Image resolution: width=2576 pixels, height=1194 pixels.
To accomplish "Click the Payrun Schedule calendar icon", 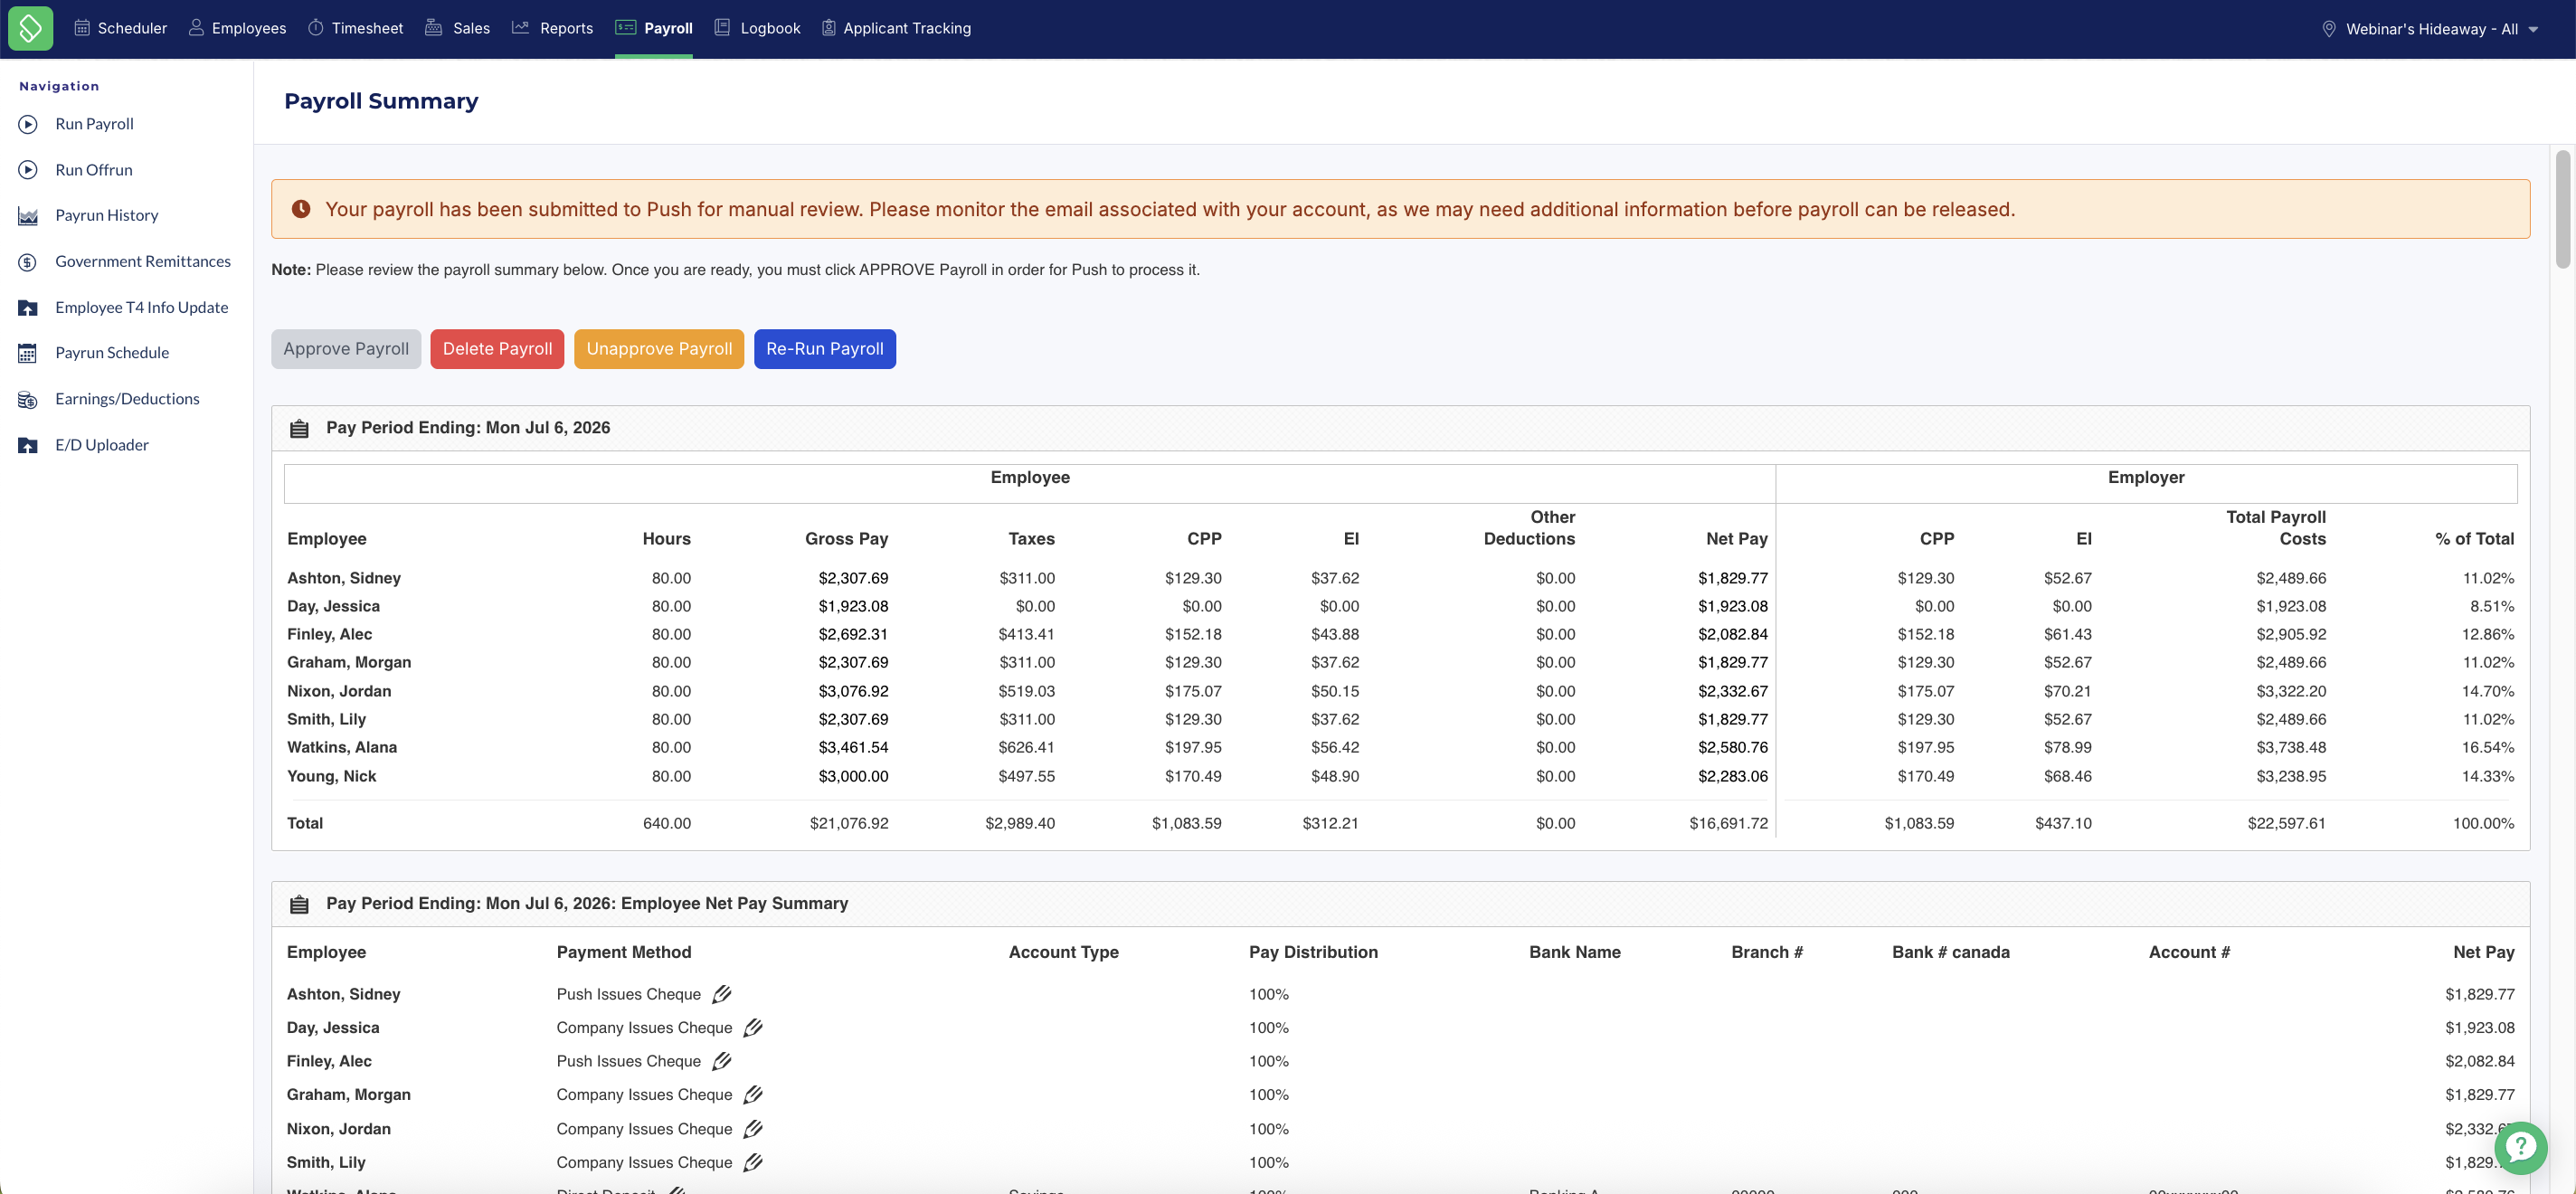I will (28, 353).
